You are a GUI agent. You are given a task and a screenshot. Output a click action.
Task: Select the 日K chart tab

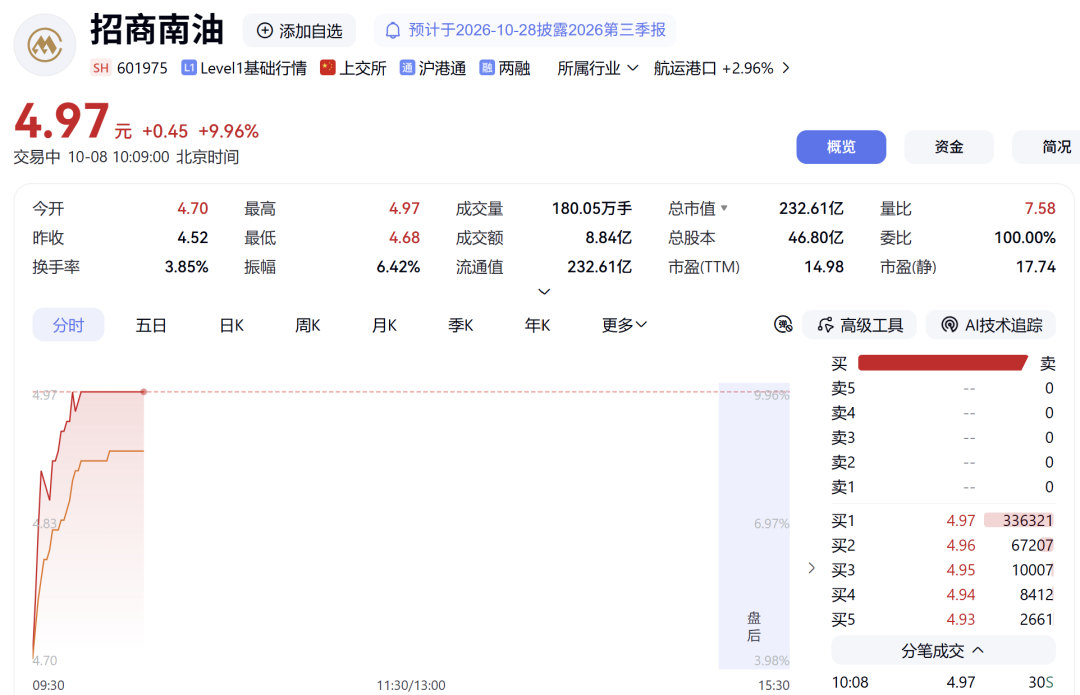(x=231, y=325)
